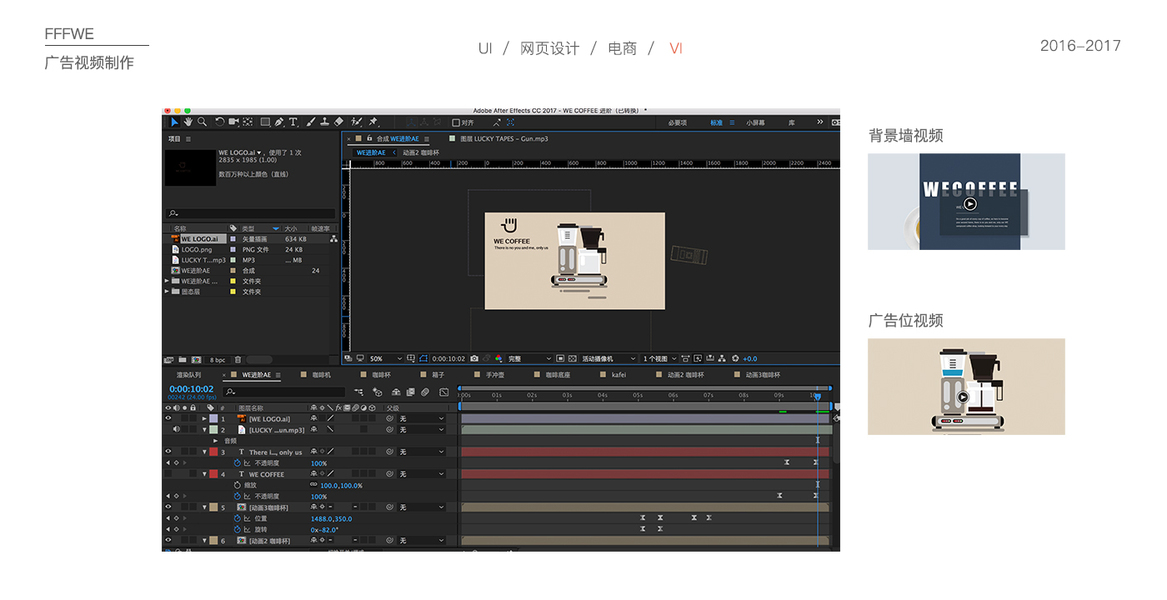
Task: Select the Pen tool
Action: (x=279, y=122)
